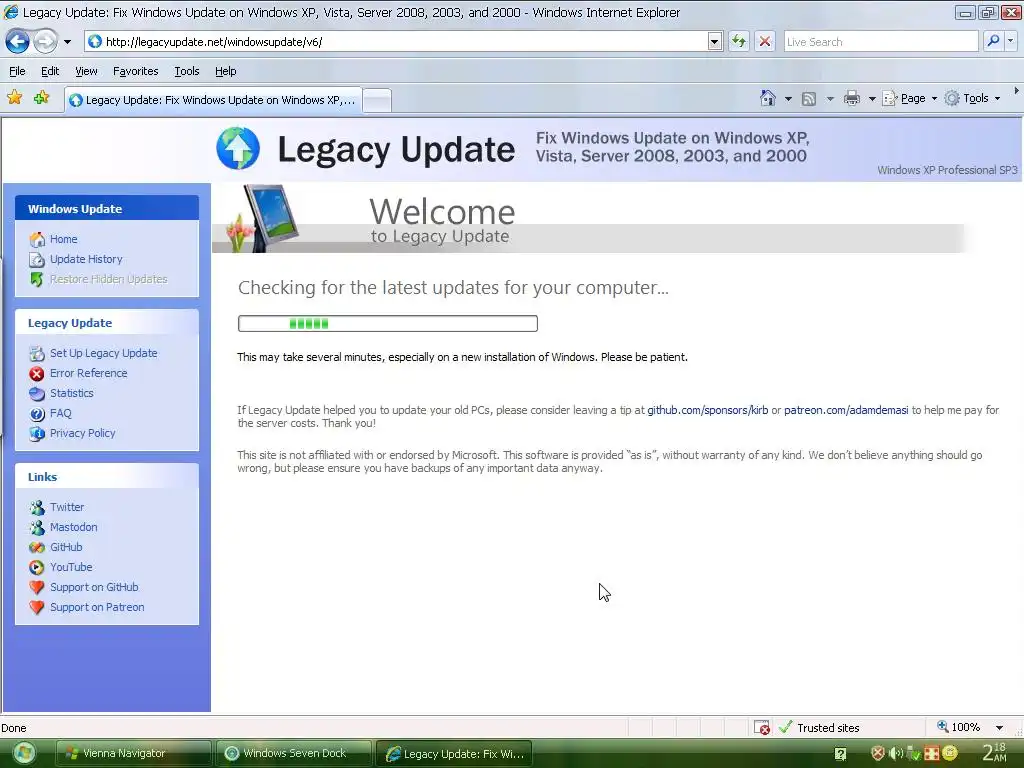Click the Add to Favorites star-plus icon

(x=41, y=98)
